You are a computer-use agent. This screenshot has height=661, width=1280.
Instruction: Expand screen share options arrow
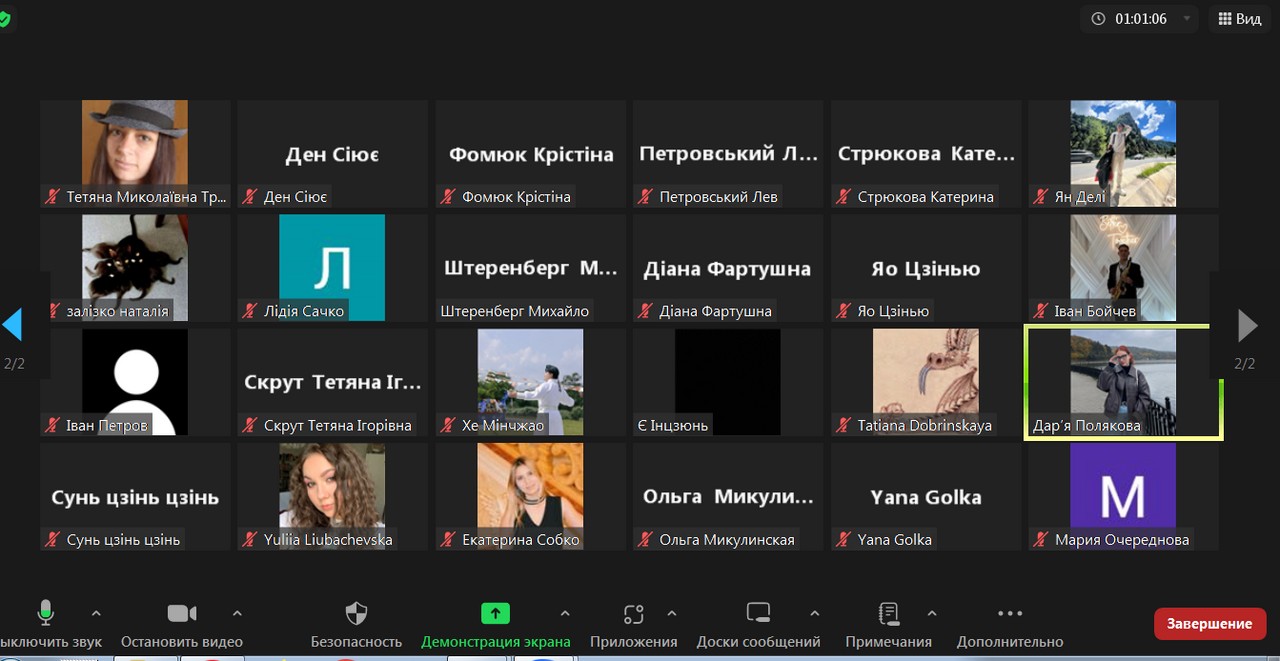(x=565, y=613)
